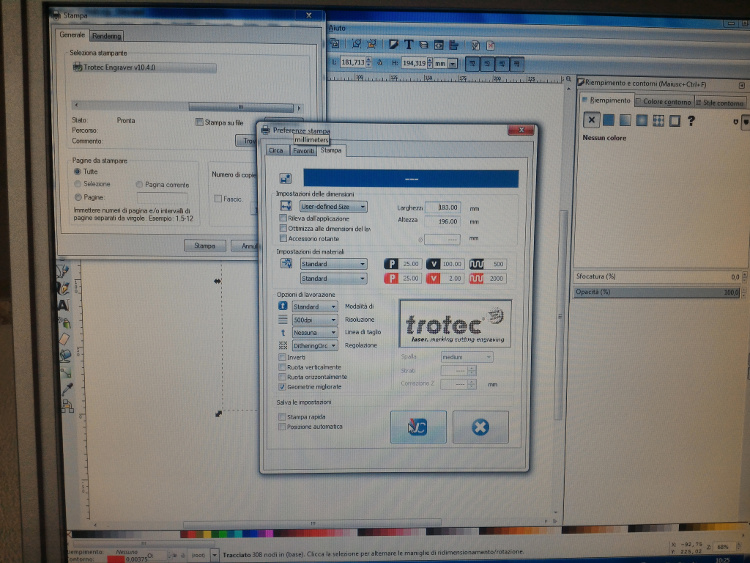Switch to the Rendering tab in Stampa dialog

click(x=106, y=36)
